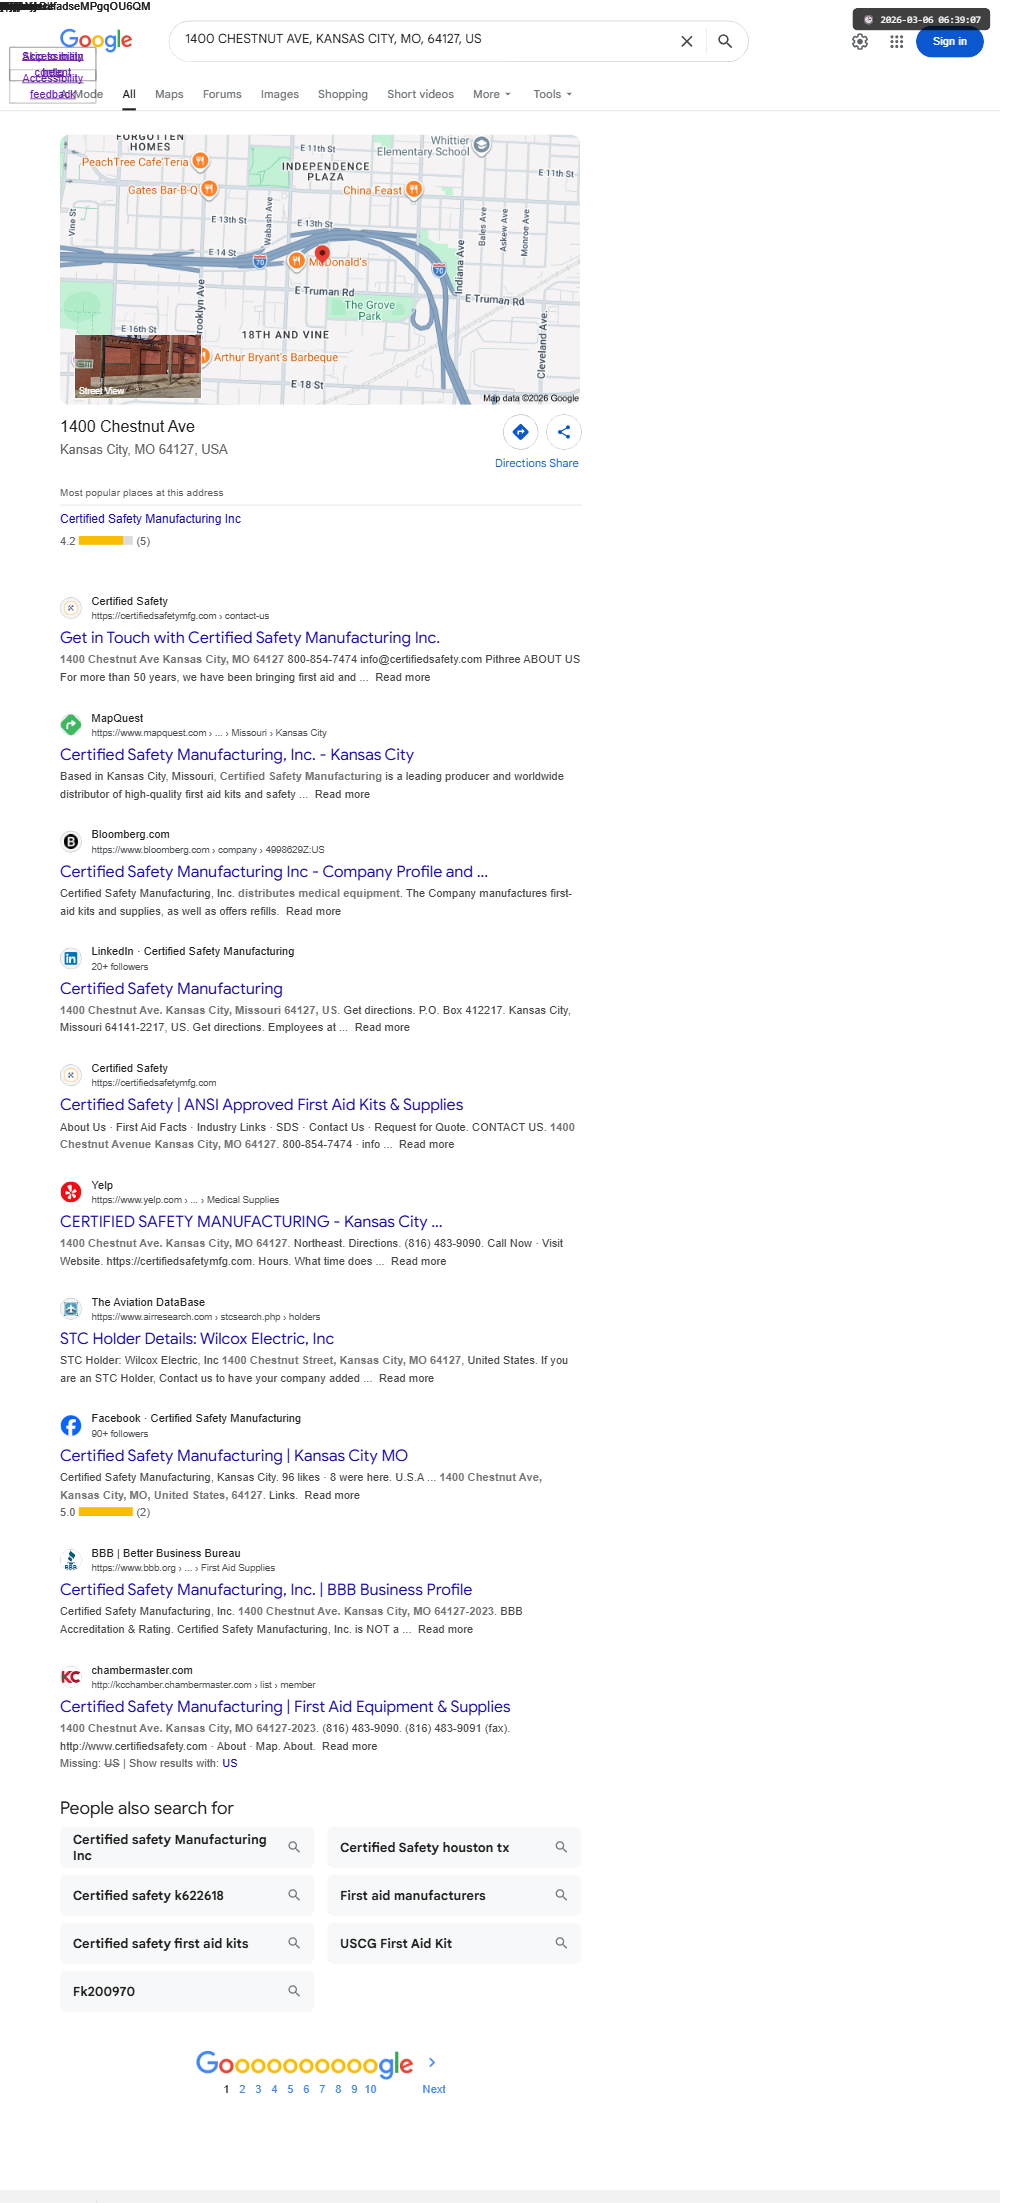Open the Street View thumbnail
This screenshot has height=2203, width=1012.
point(138,366)
